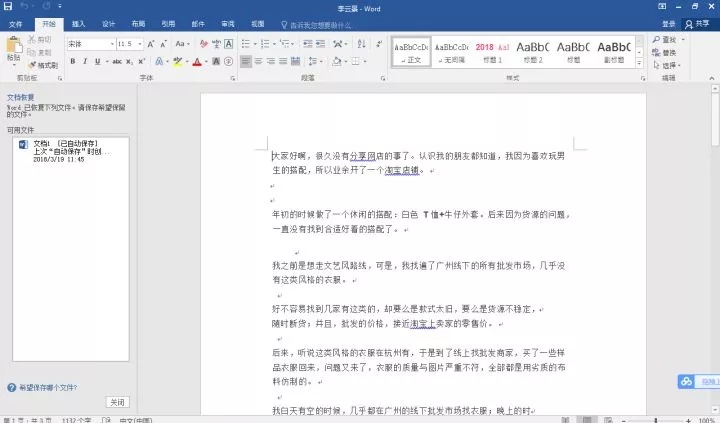This screenshot has width=720, height=423.
Task: Click the Shrink Font icon
Action: 163,44
